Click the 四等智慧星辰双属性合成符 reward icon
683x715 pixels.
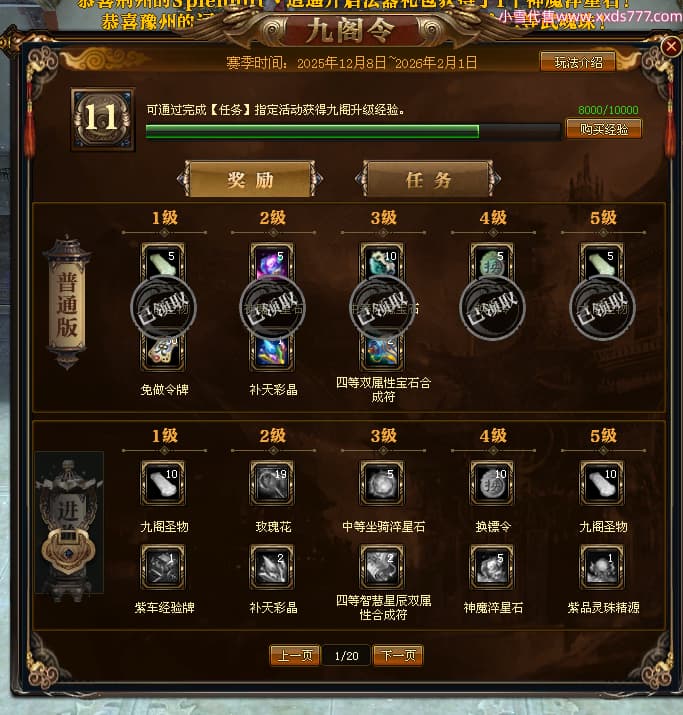[x=382, y=567]
